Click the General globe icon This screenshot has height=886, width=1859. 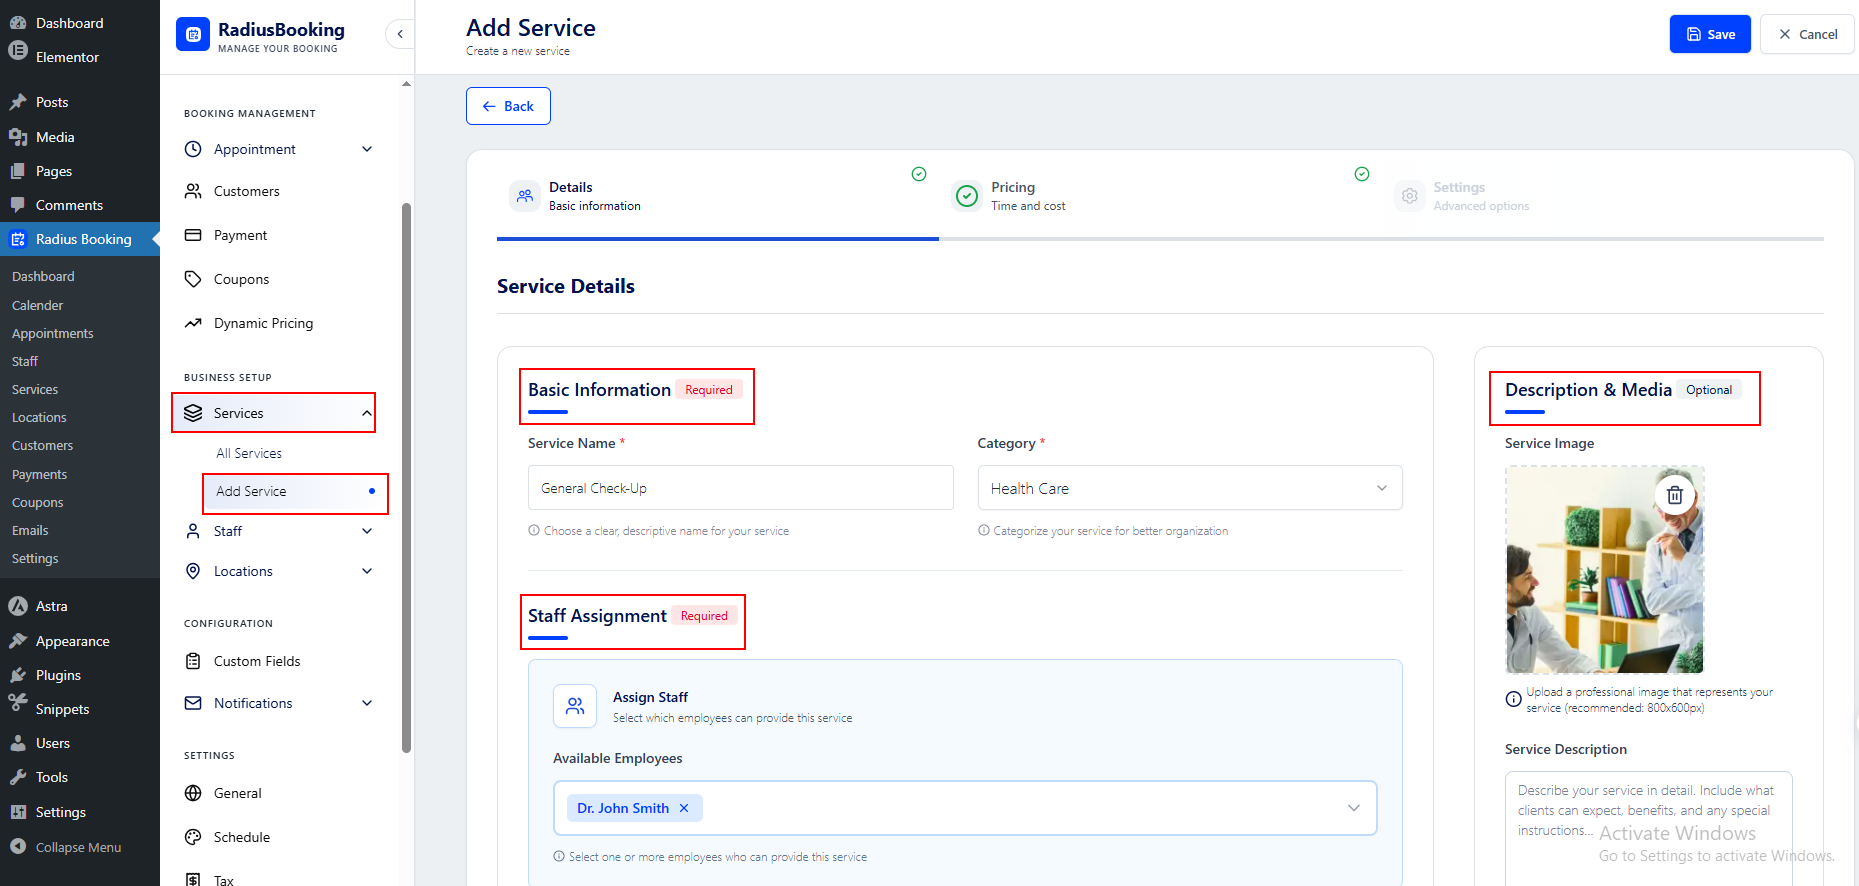click(193, 793)
